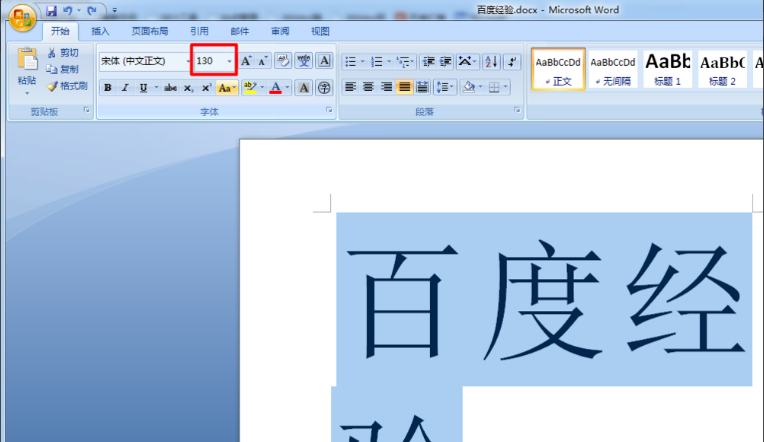This screenshot has height=442, width=764.
Task: Open highlight color dropdown arrow
Action: tap(262, 88)
